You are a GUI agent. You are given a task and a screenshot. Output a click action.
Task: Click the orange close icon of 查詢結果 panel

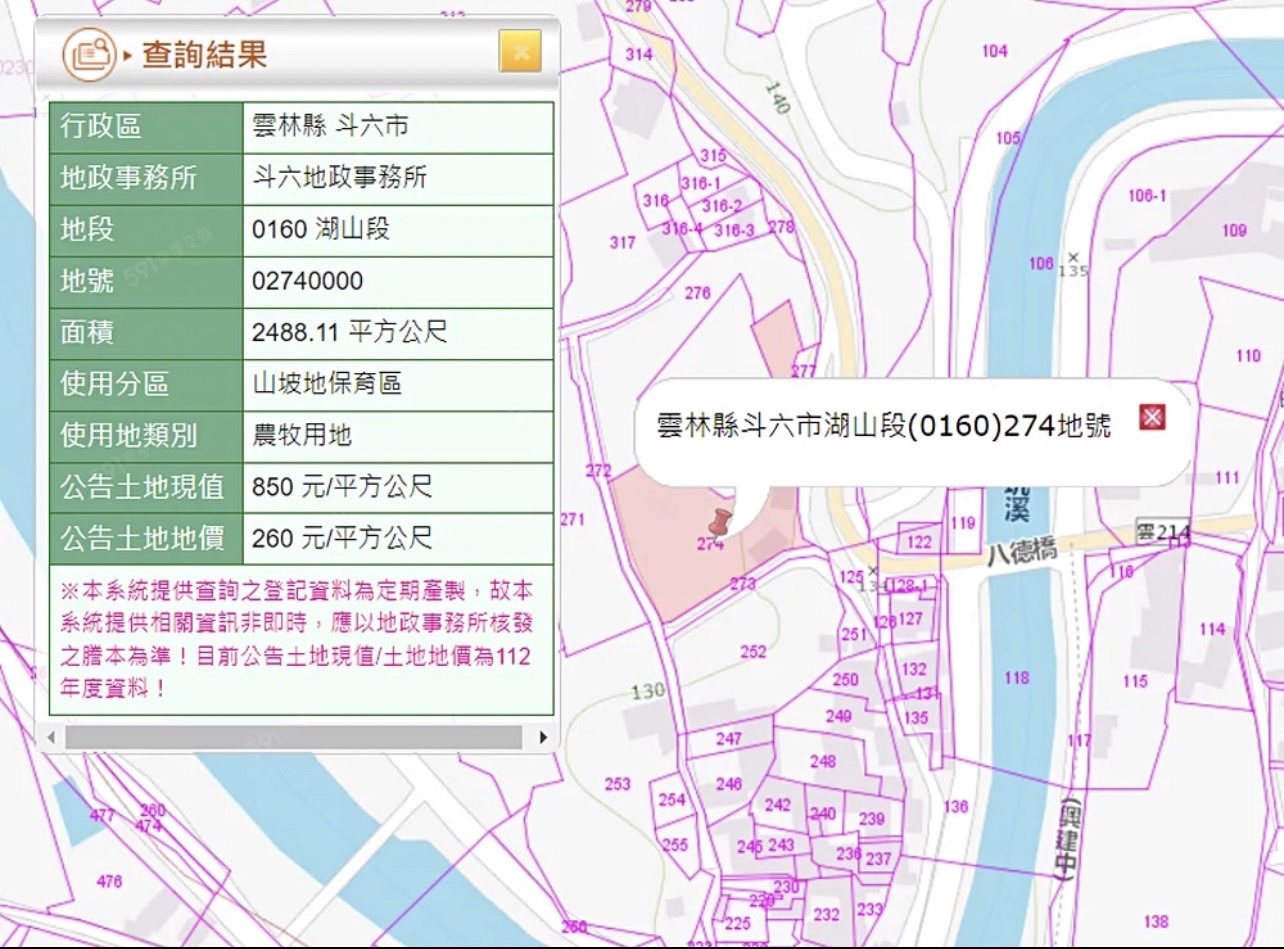[x=521, y=51]
